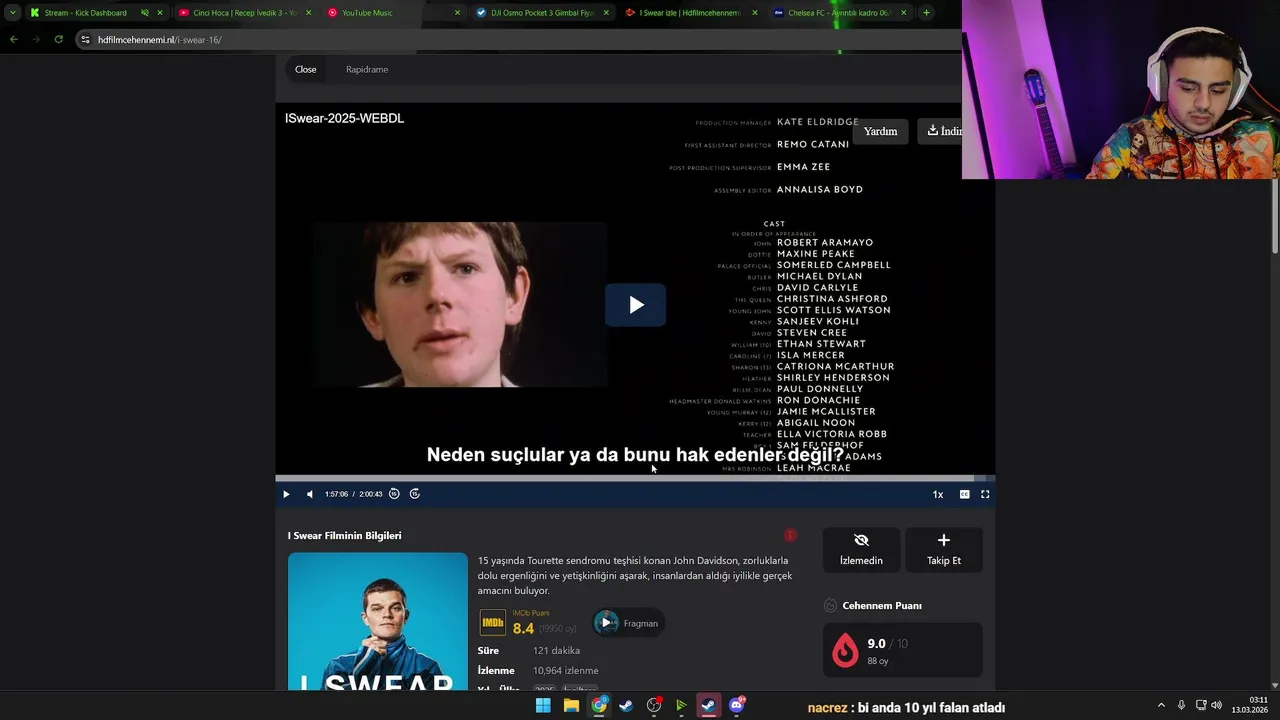Open a new browser tab
Screen dimensions: 1280x720
coord(926,13)
